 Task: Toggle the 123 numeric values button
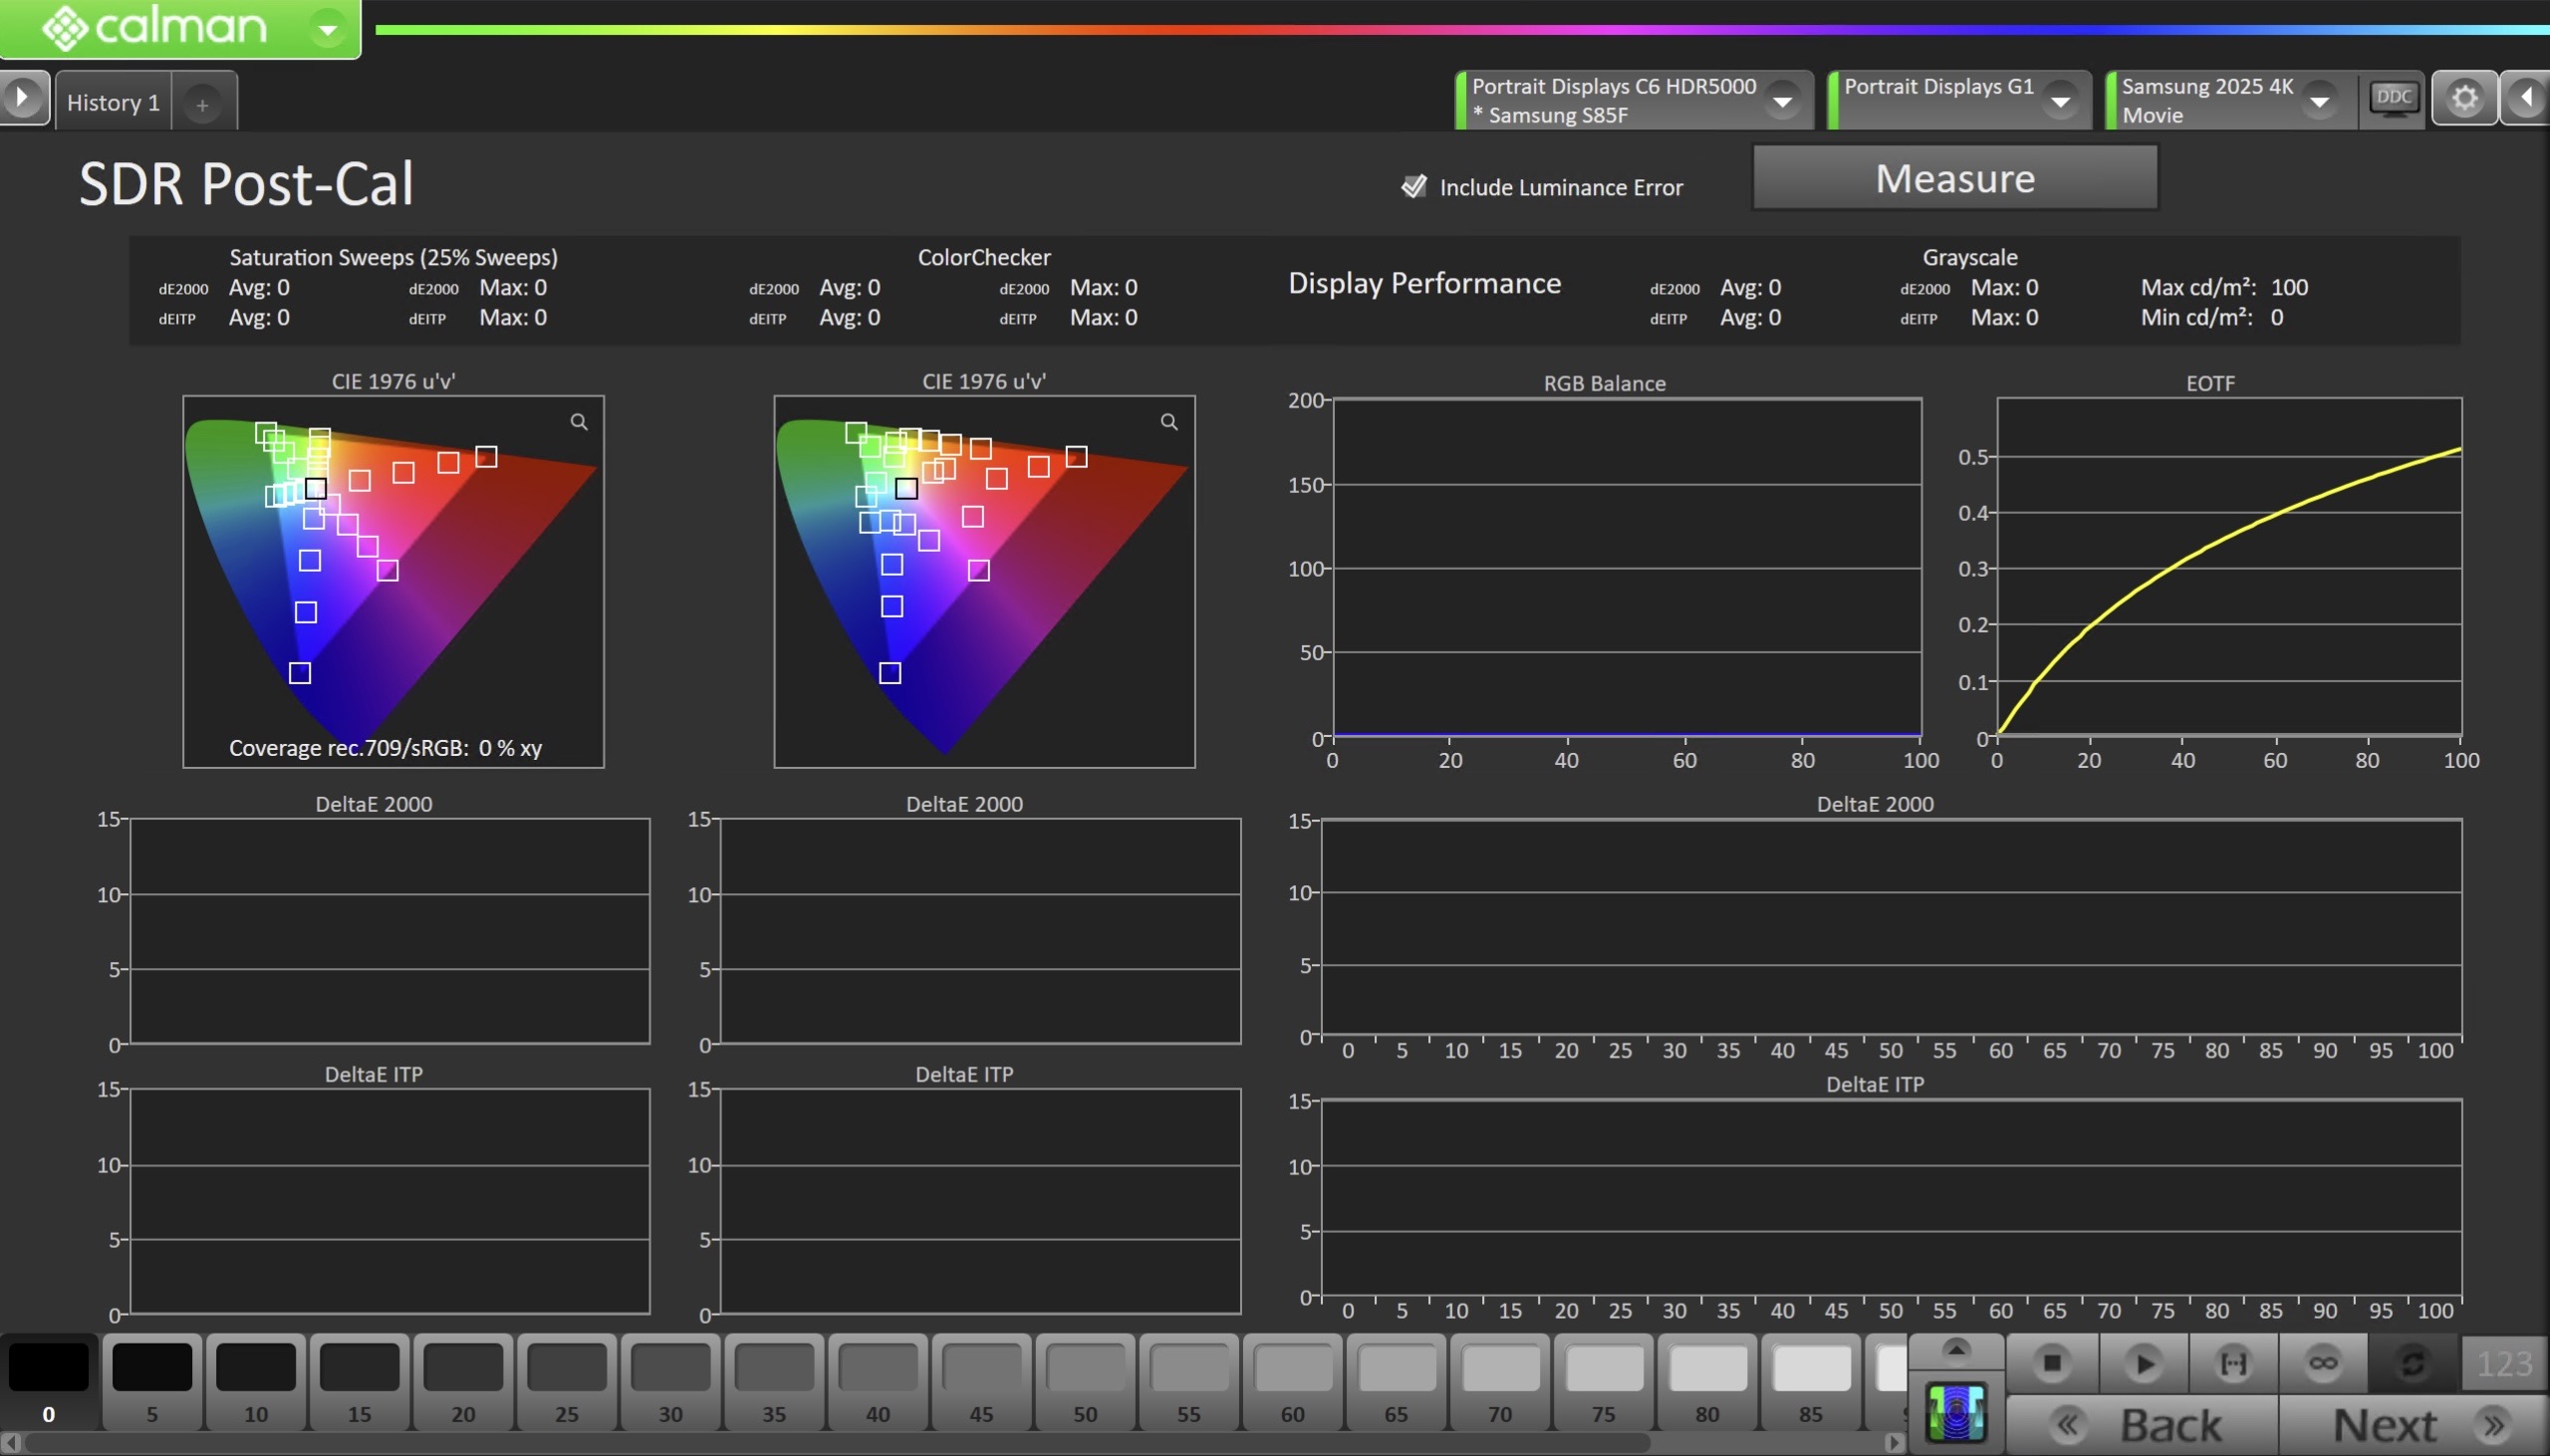coord(2504,1363)
